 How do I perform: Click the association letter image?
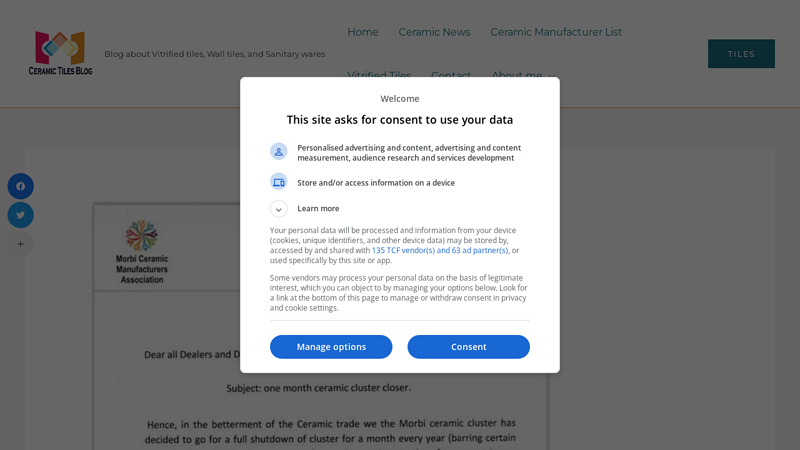pyautogui.click(x=320, y=327)
